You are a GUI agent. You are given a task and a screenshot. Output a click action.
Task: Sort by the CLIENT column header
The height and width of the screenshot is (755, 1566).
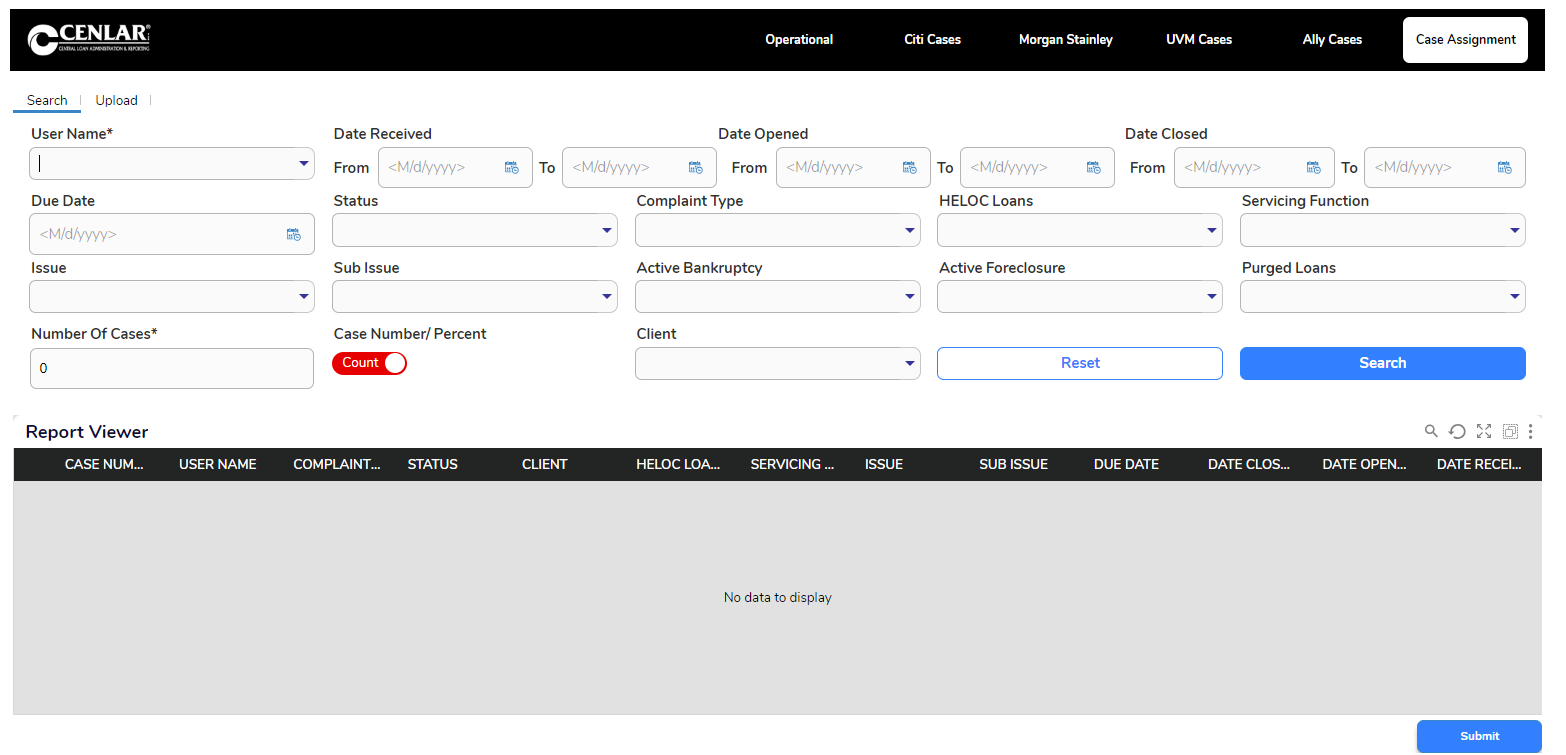pyautogui.click(x=545, y=465)
